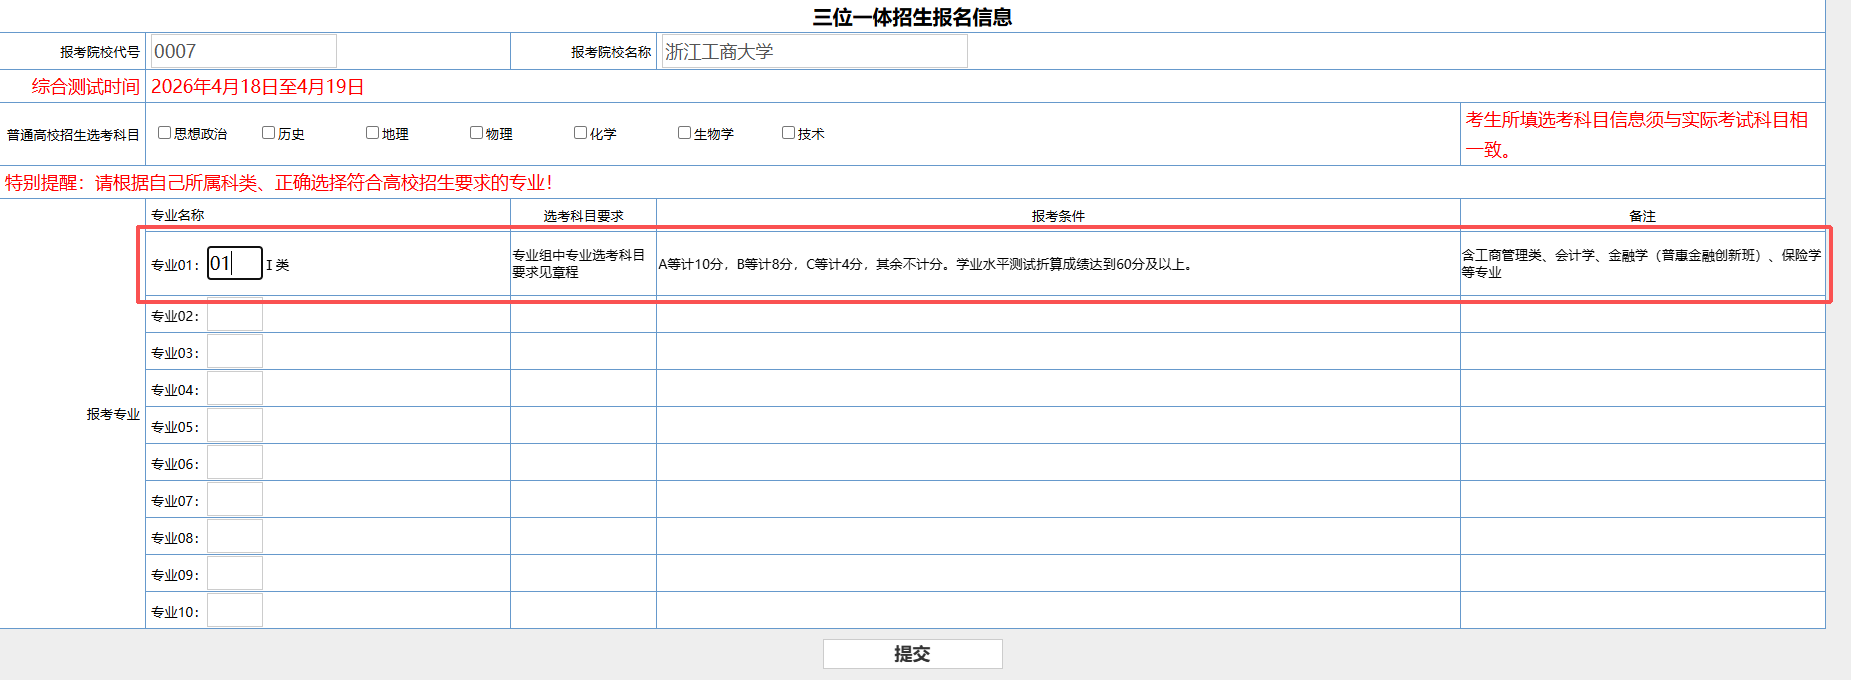Enable the 物理 checkbox

coord(476,133)
